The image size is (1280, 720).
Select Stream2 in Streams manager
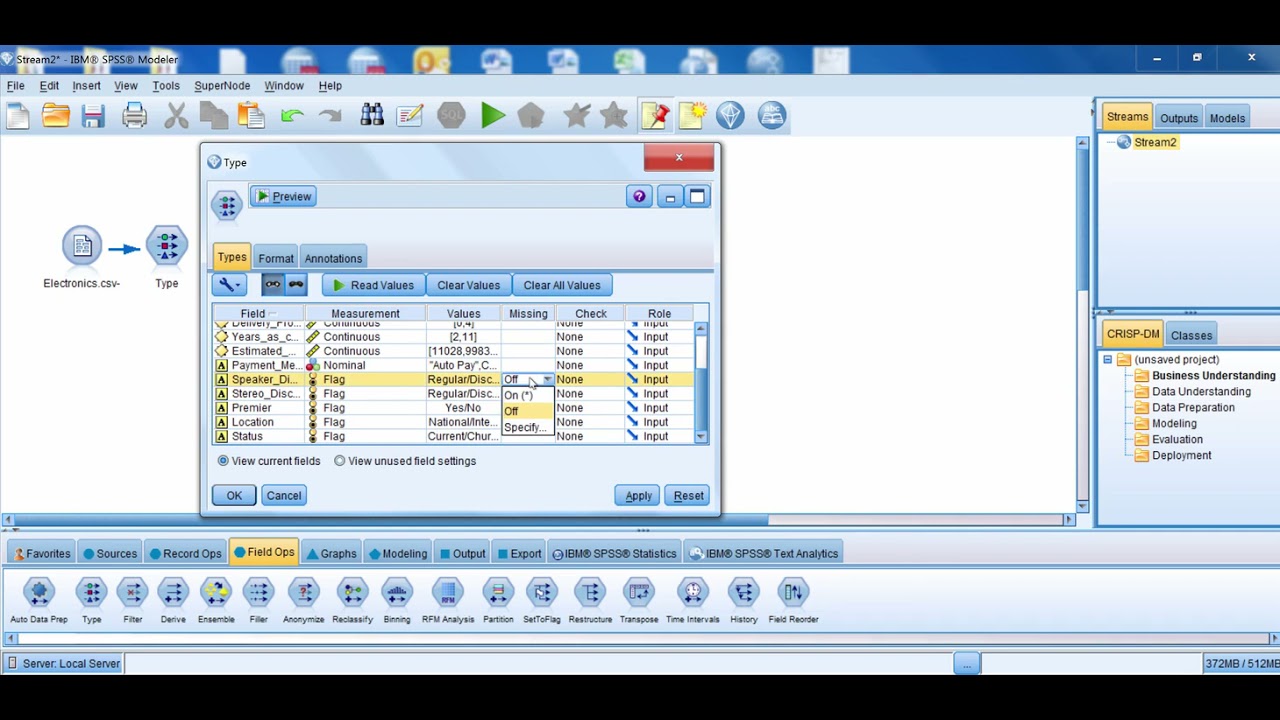(x=1155, y=142)
